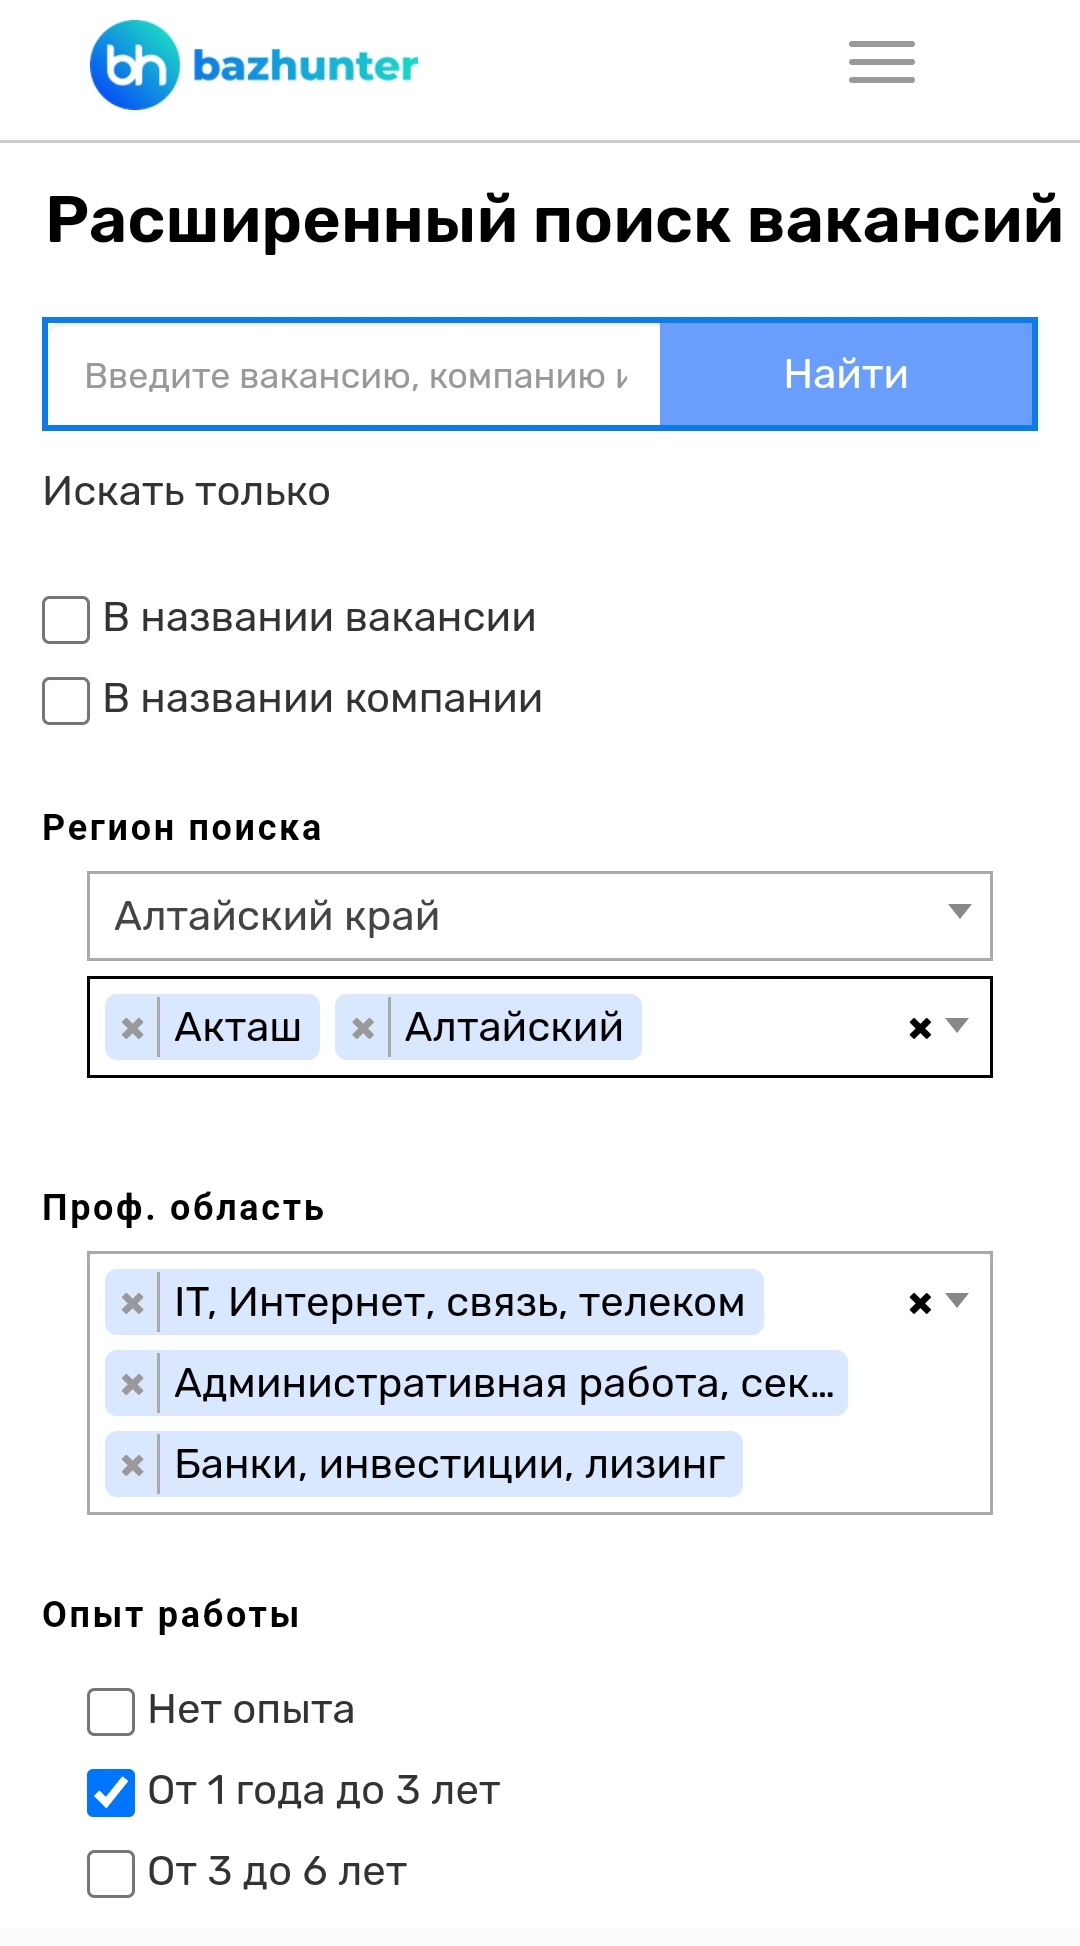This screenshot has width=1080, height=1946.
Task: Expand the city multi-select dropdown arrow
Action: 957,1026
